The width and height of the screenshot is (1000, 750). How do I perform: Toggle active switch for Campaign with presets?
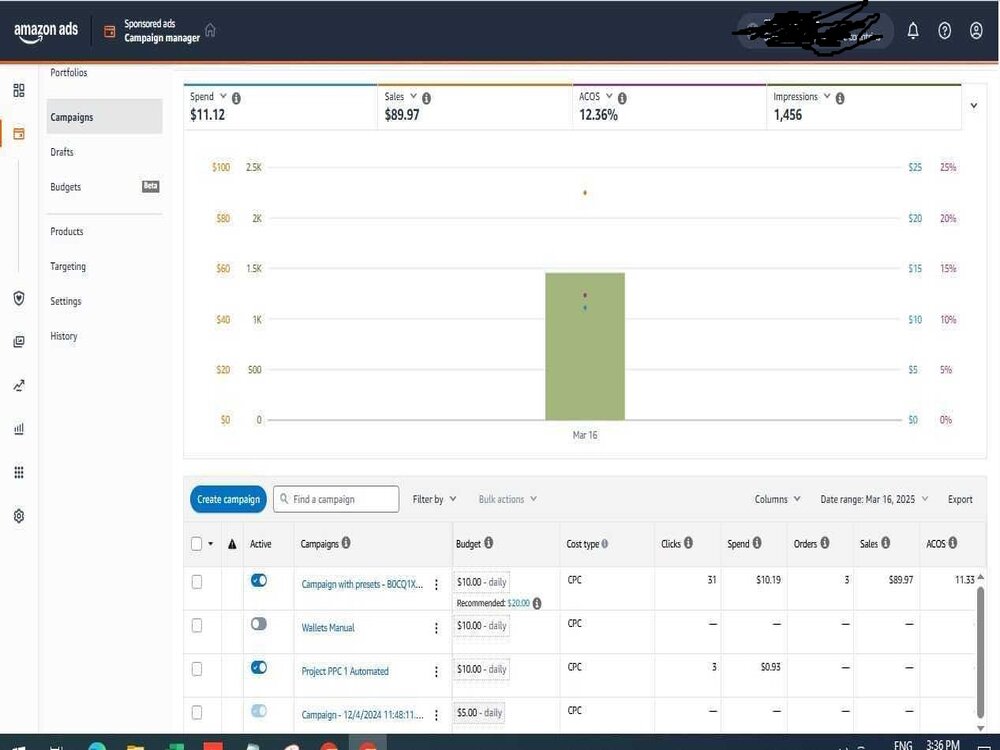[x=259, y=580]
